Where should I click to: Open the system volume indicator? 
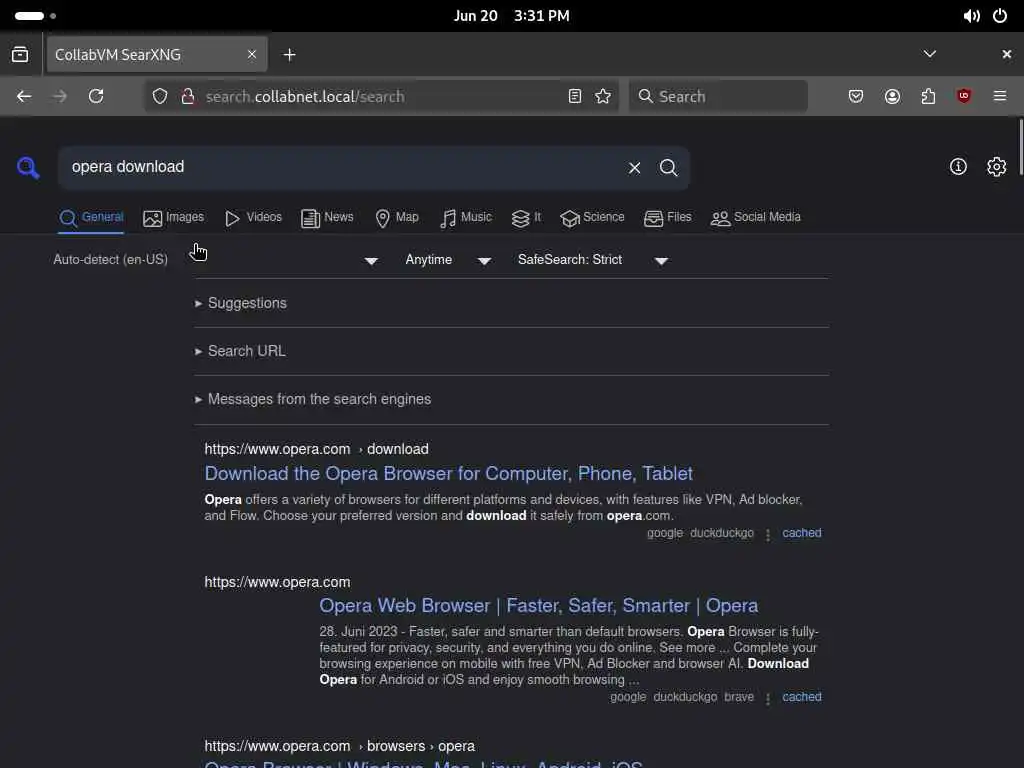pos(971,16)
